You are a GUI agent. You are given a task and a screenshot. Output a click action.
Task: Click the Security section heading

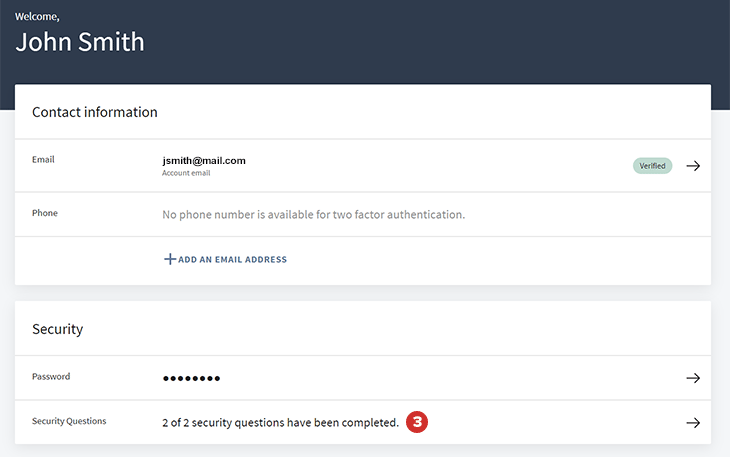click(x=57, y=329)
